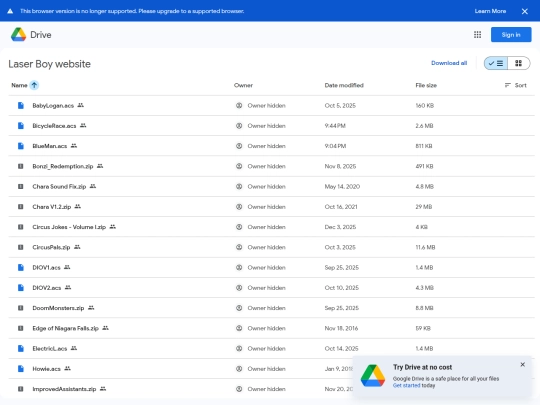Viewport: 540px width, 405px height.
Task: Click the shared icon next to CircusPals.zip
Action: pyautogui.click(x=77, y=247)
